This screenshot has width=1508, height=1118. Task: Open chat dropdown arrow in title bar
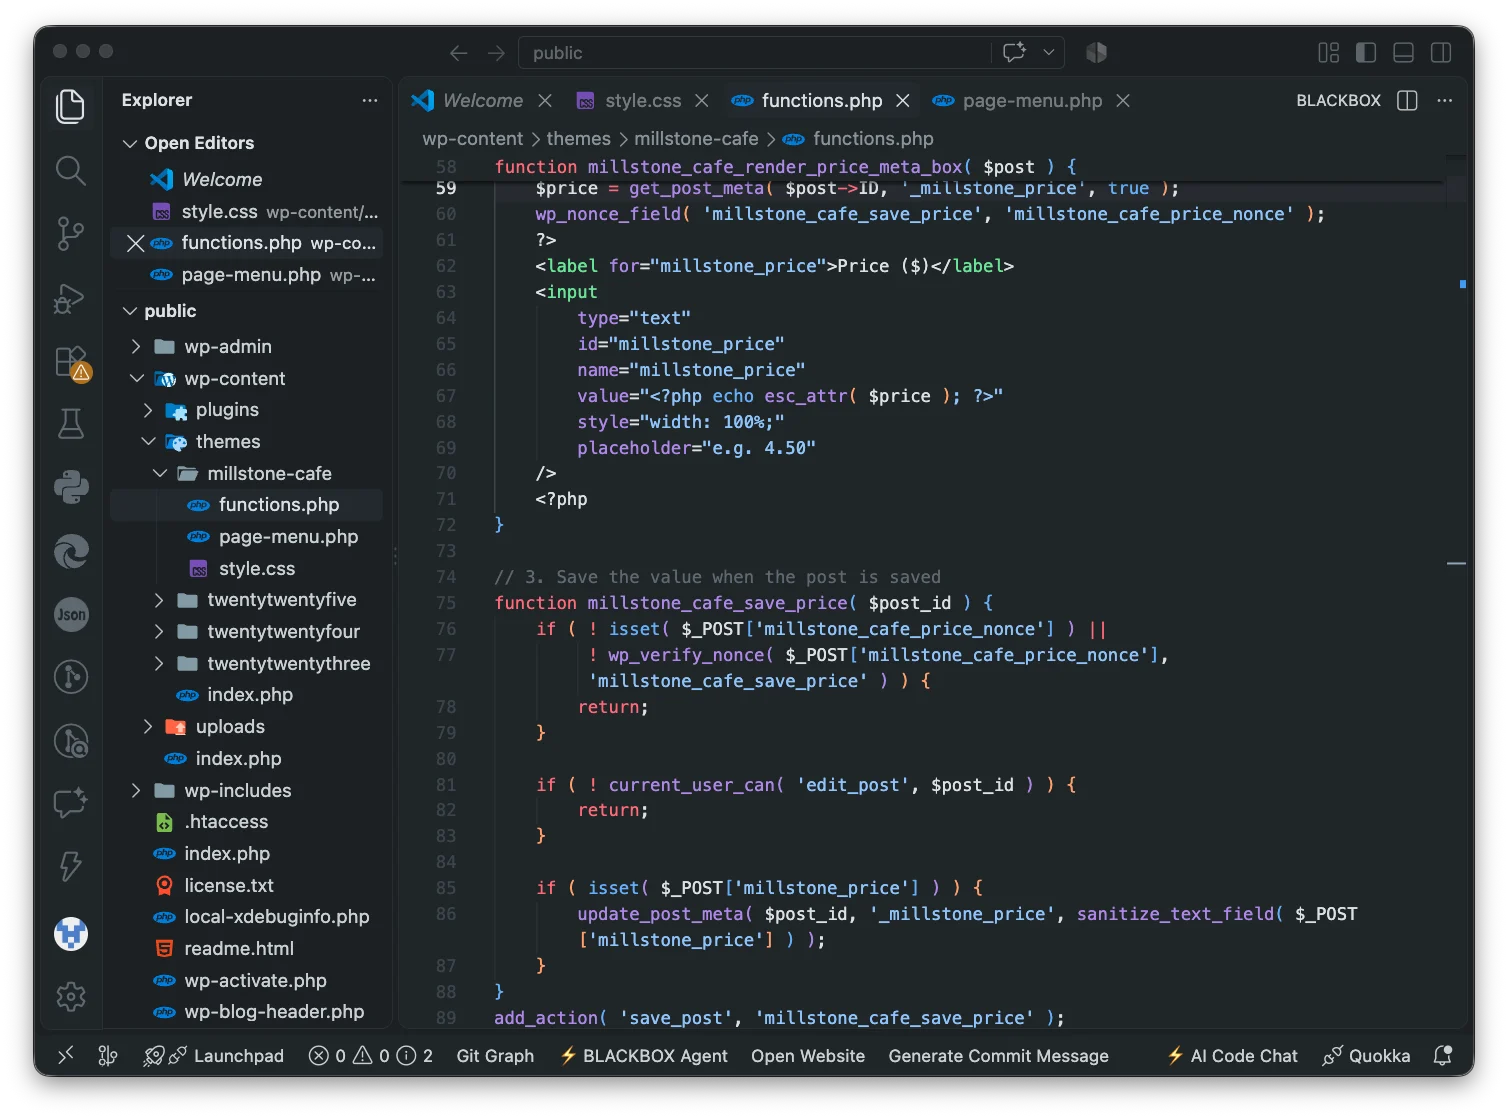[1048, 52]
